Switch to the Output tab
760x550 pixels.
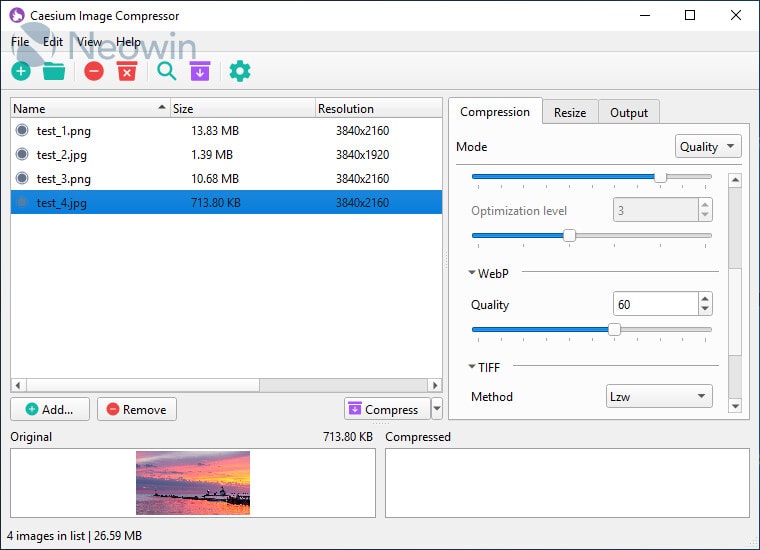click(629, 112)
